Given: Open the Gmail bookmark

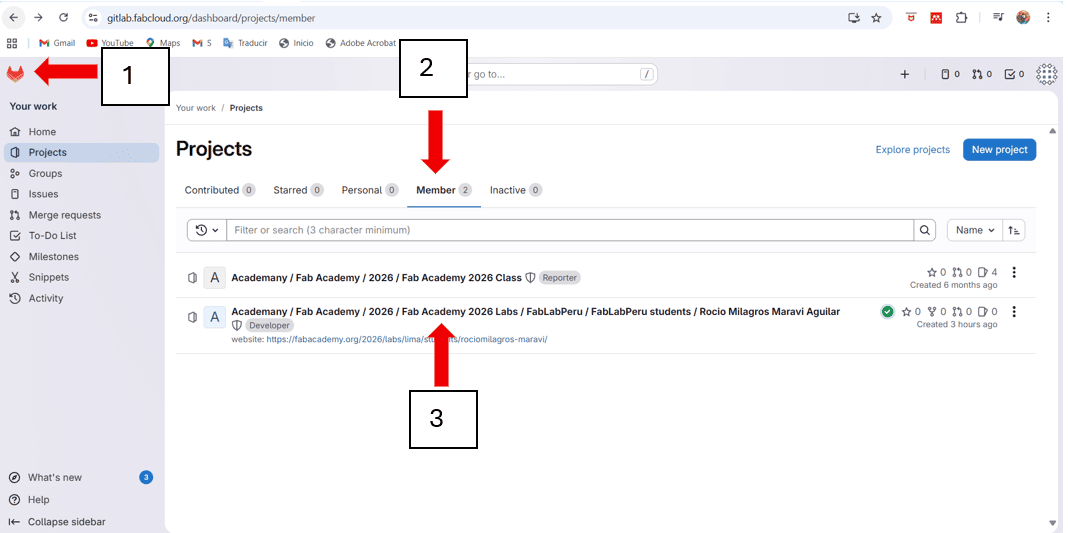Looking at the screenshot, I should point(57,43).
